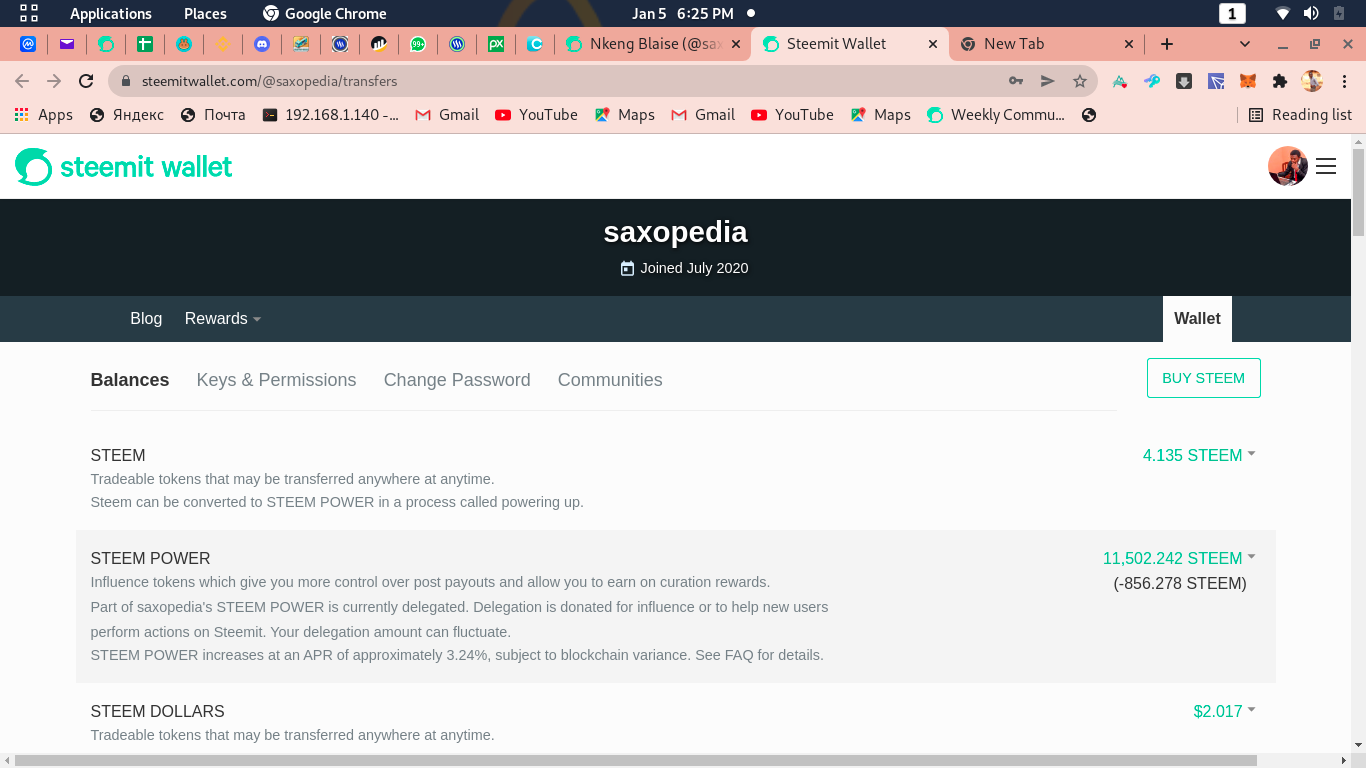
Task: Click the Joined July 2020 text
Action: (x=694, y=268)
